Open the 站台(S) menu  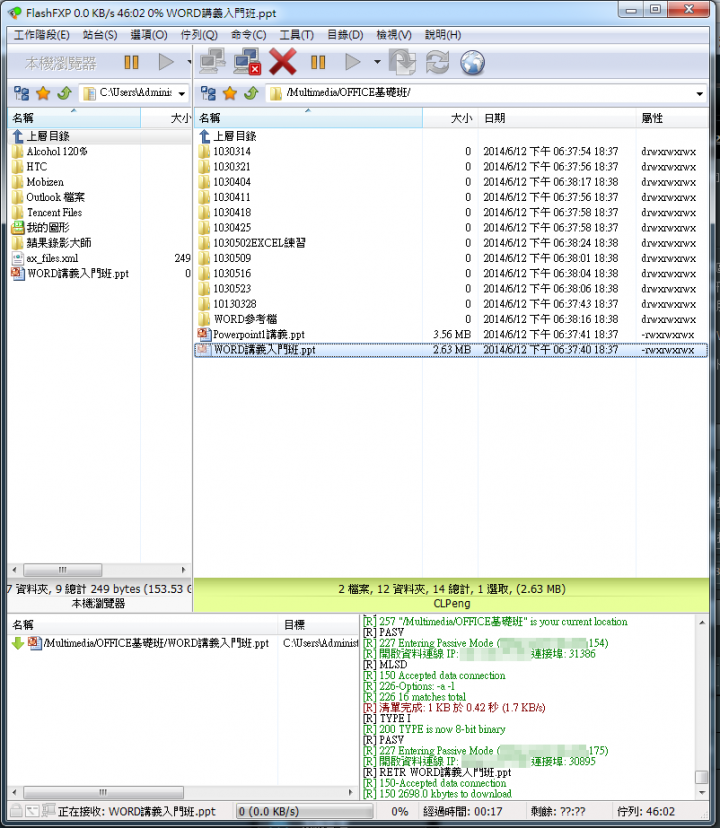tap(100, 35)
